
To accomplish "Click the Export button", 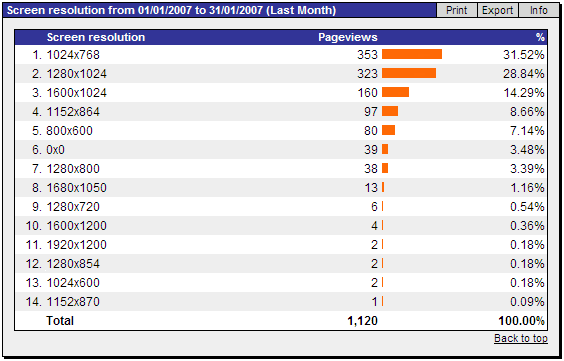I will pyautogui.click(x=497, y=10).
